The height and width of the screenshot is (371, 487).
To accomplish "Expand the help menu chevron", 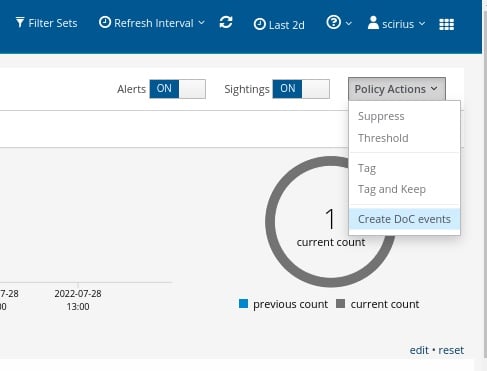I will [x=349, y=24].
